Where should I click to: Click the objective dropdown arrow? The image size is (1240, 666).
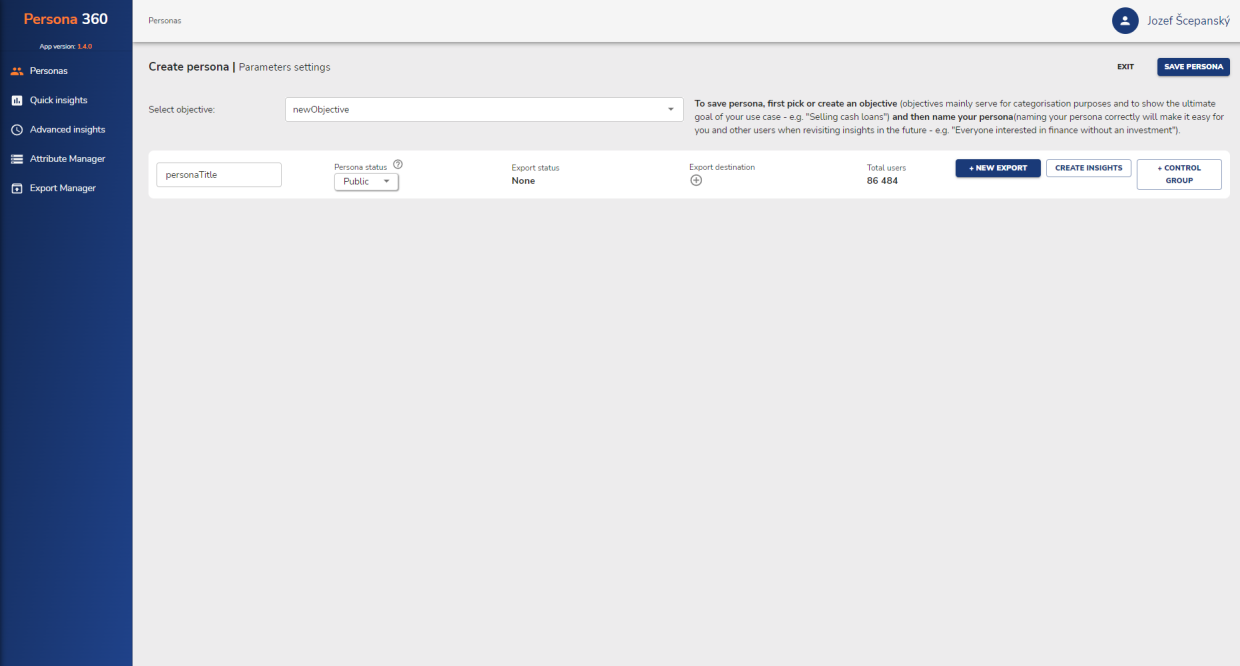click(x=670, y=110)
